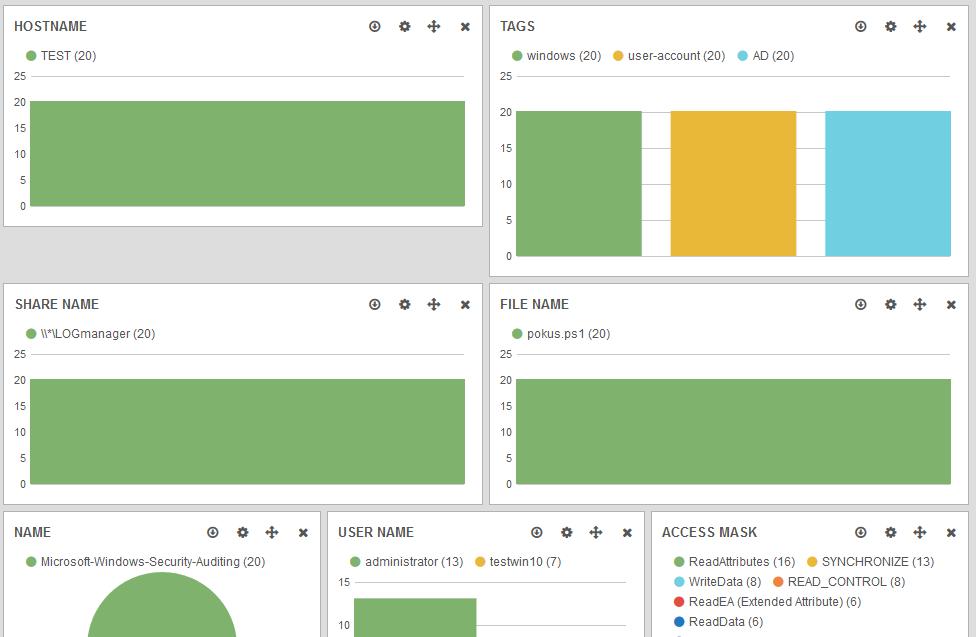Click the inspect icon on the TAGS panel

pos(861,26)
